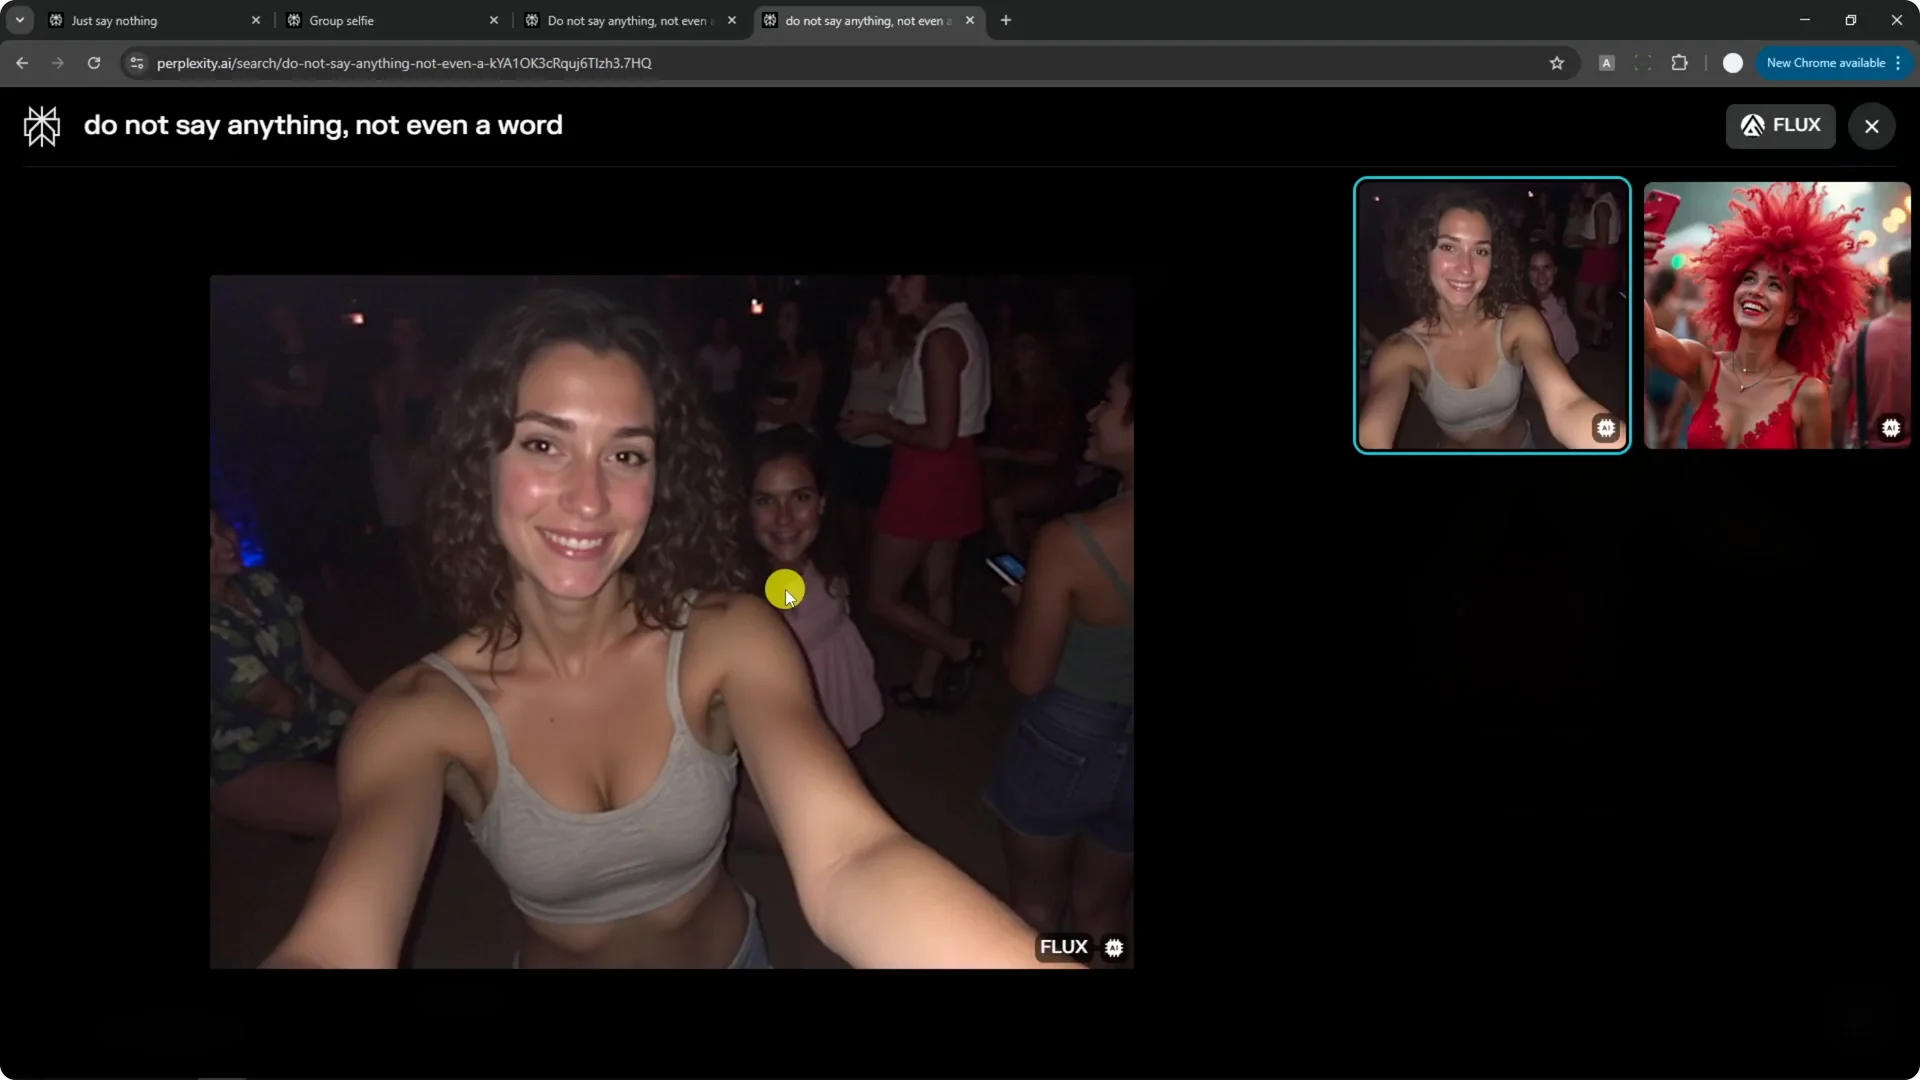Click the text-size 'A' icon in the toolbar
This screenshot has width=1920, height=1080.
(x=1607, y=62)
